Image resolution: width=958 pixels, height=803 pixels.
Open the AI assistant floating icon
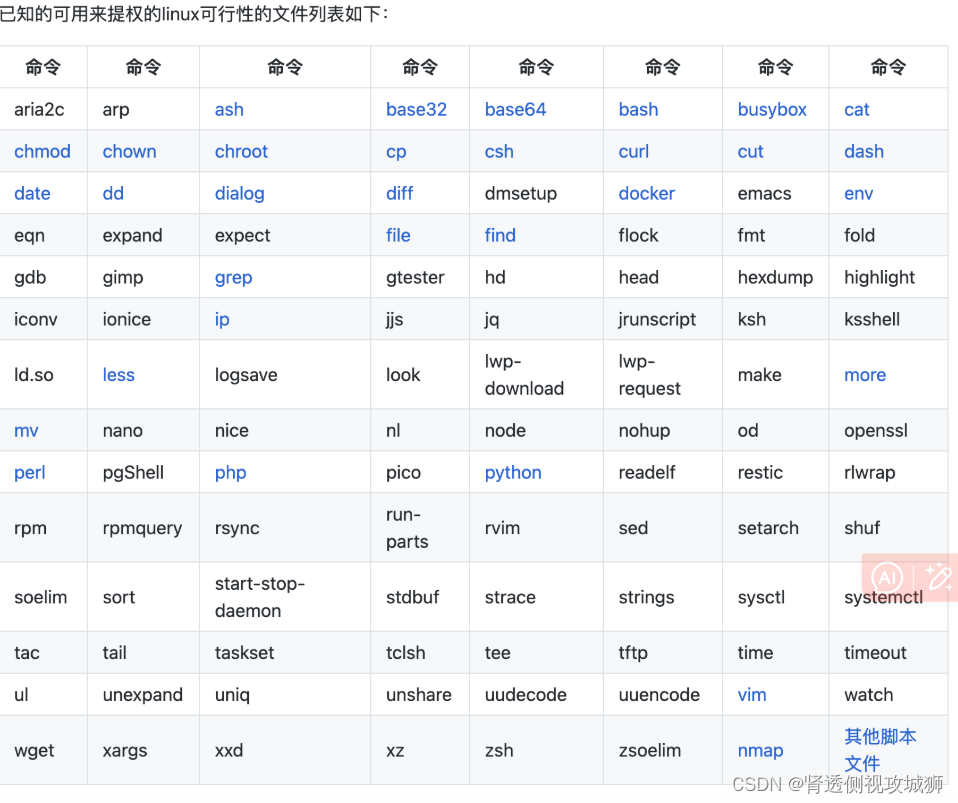pyautogui.click(x=887, y=577)
